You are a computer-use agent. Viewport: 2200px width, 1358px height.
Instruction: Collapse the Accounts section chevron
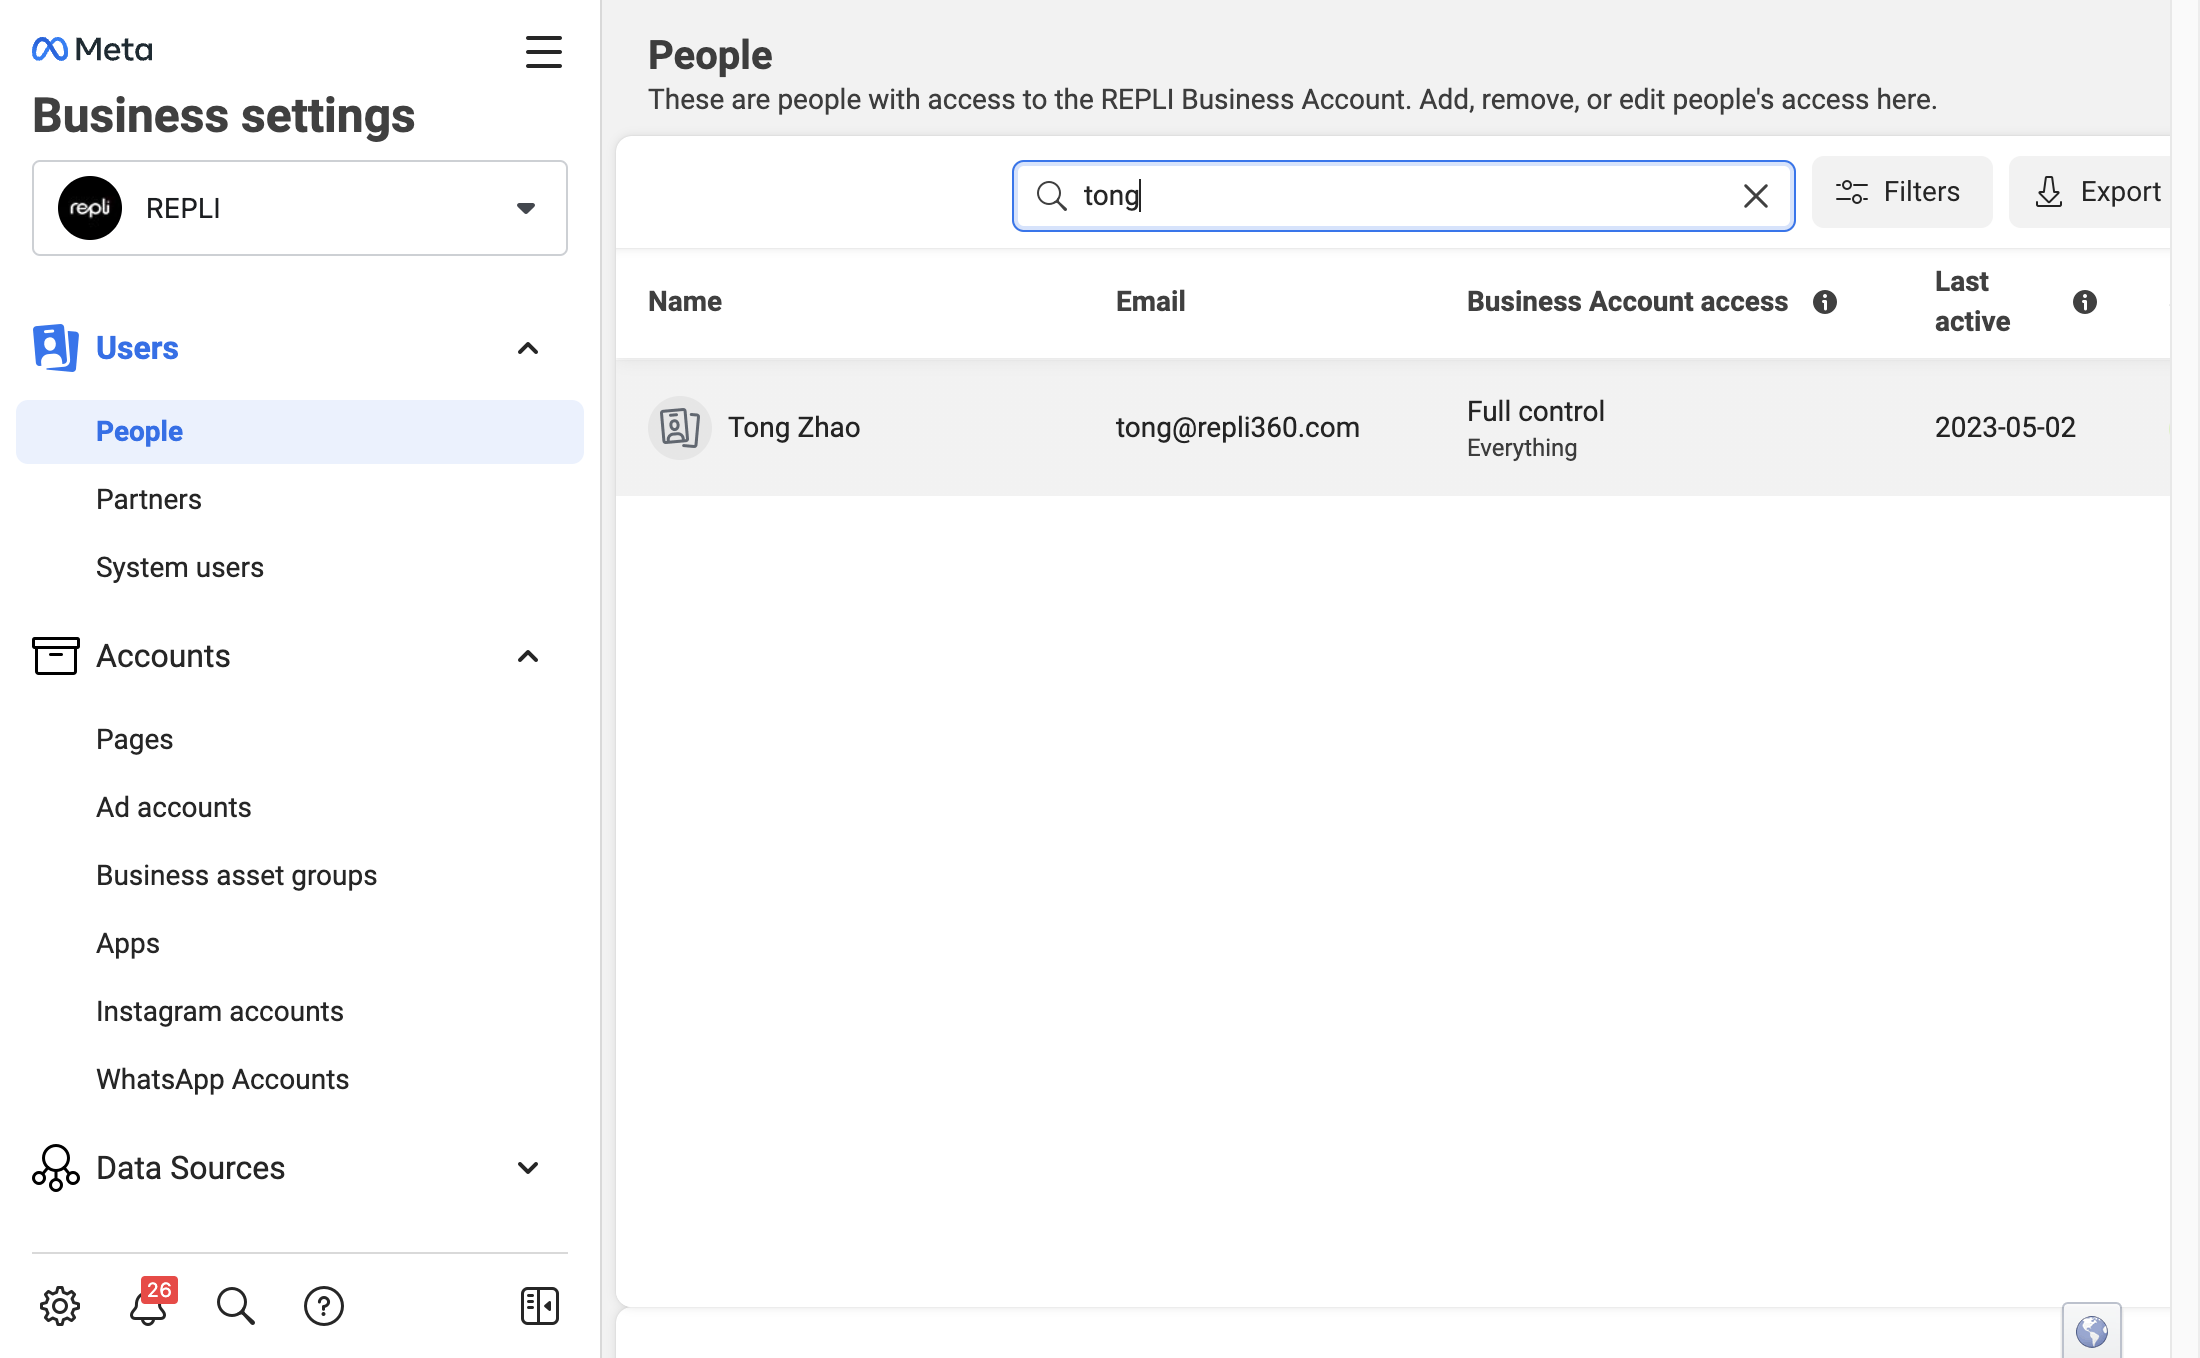tap(528, 656)
